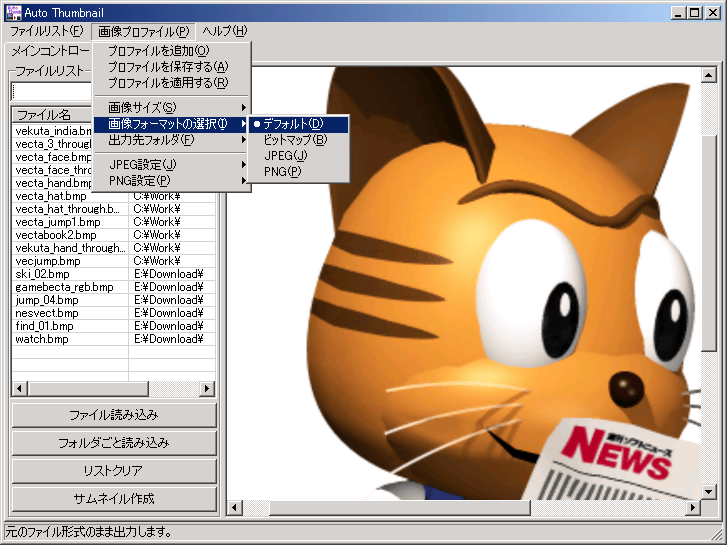Expand the PNG設定(P) submenu

[x=172, y=180]
